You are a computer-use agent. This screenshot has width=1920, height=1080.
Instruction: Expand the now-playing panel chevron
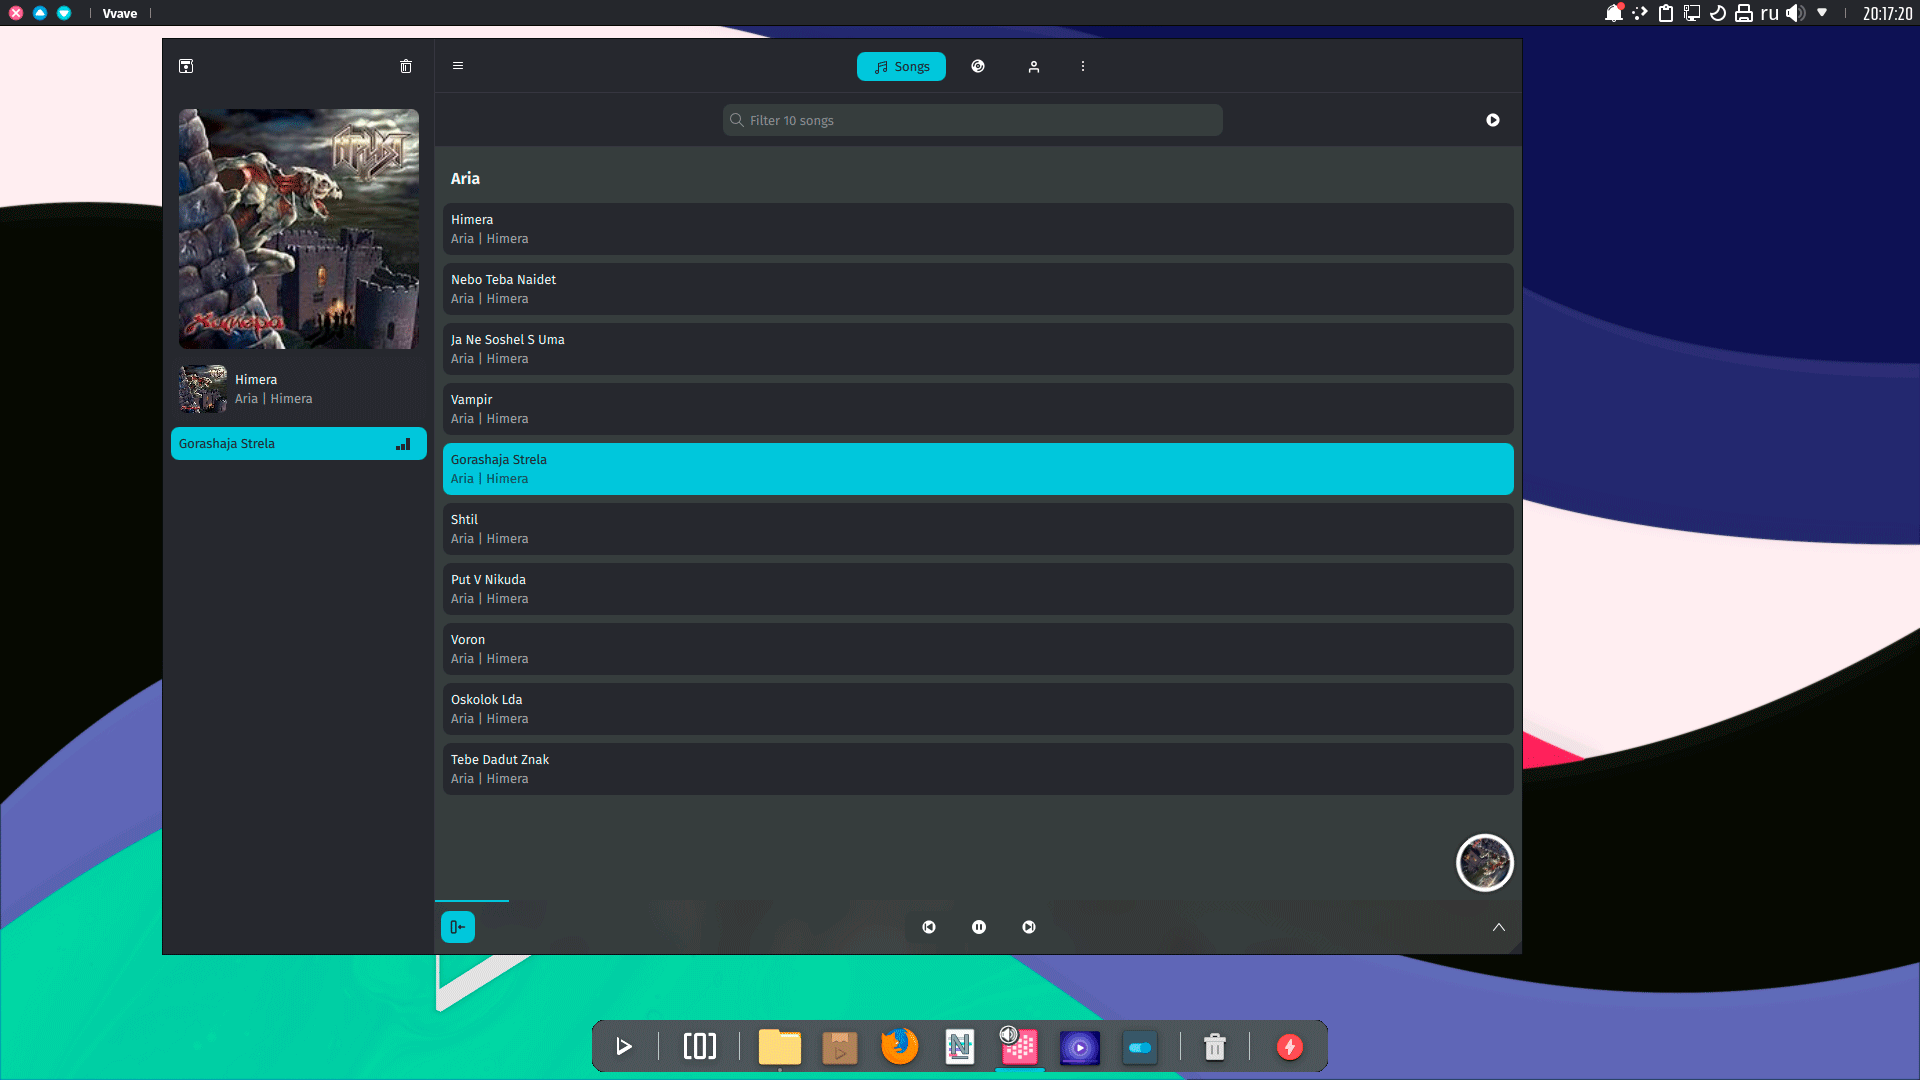pyautogui.click(x=1499, y=927)
